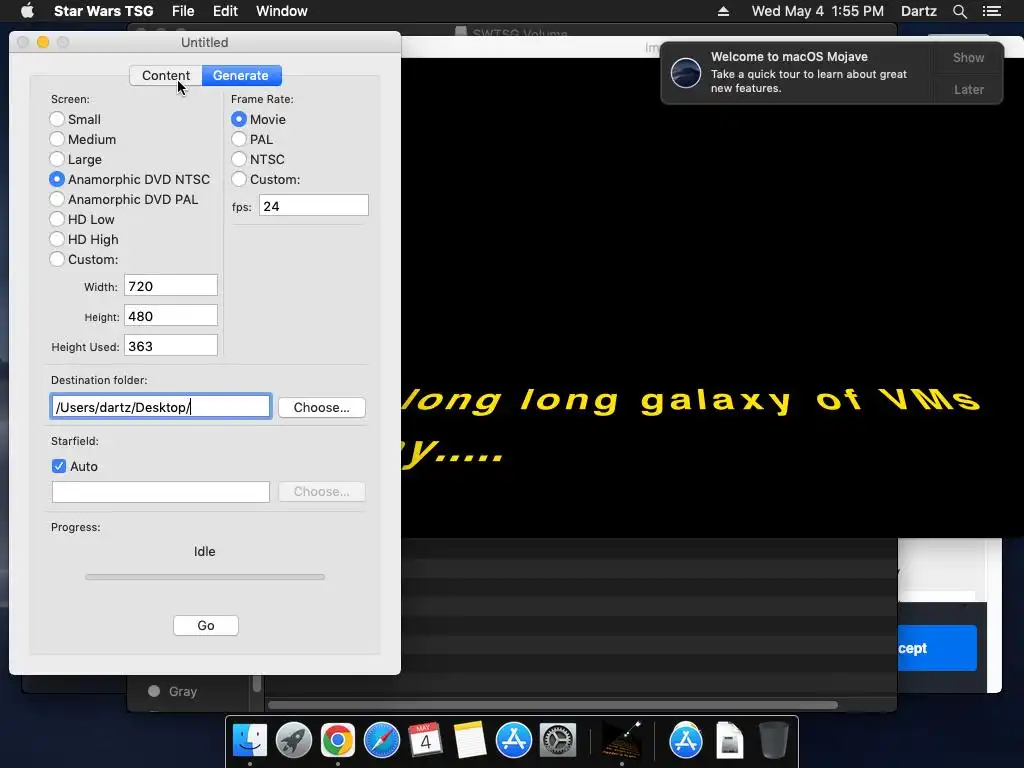This screenshot has height=768, width=1024.
Task: Click Star Wars TSG app icon in dock
Action: coord(621,741)
